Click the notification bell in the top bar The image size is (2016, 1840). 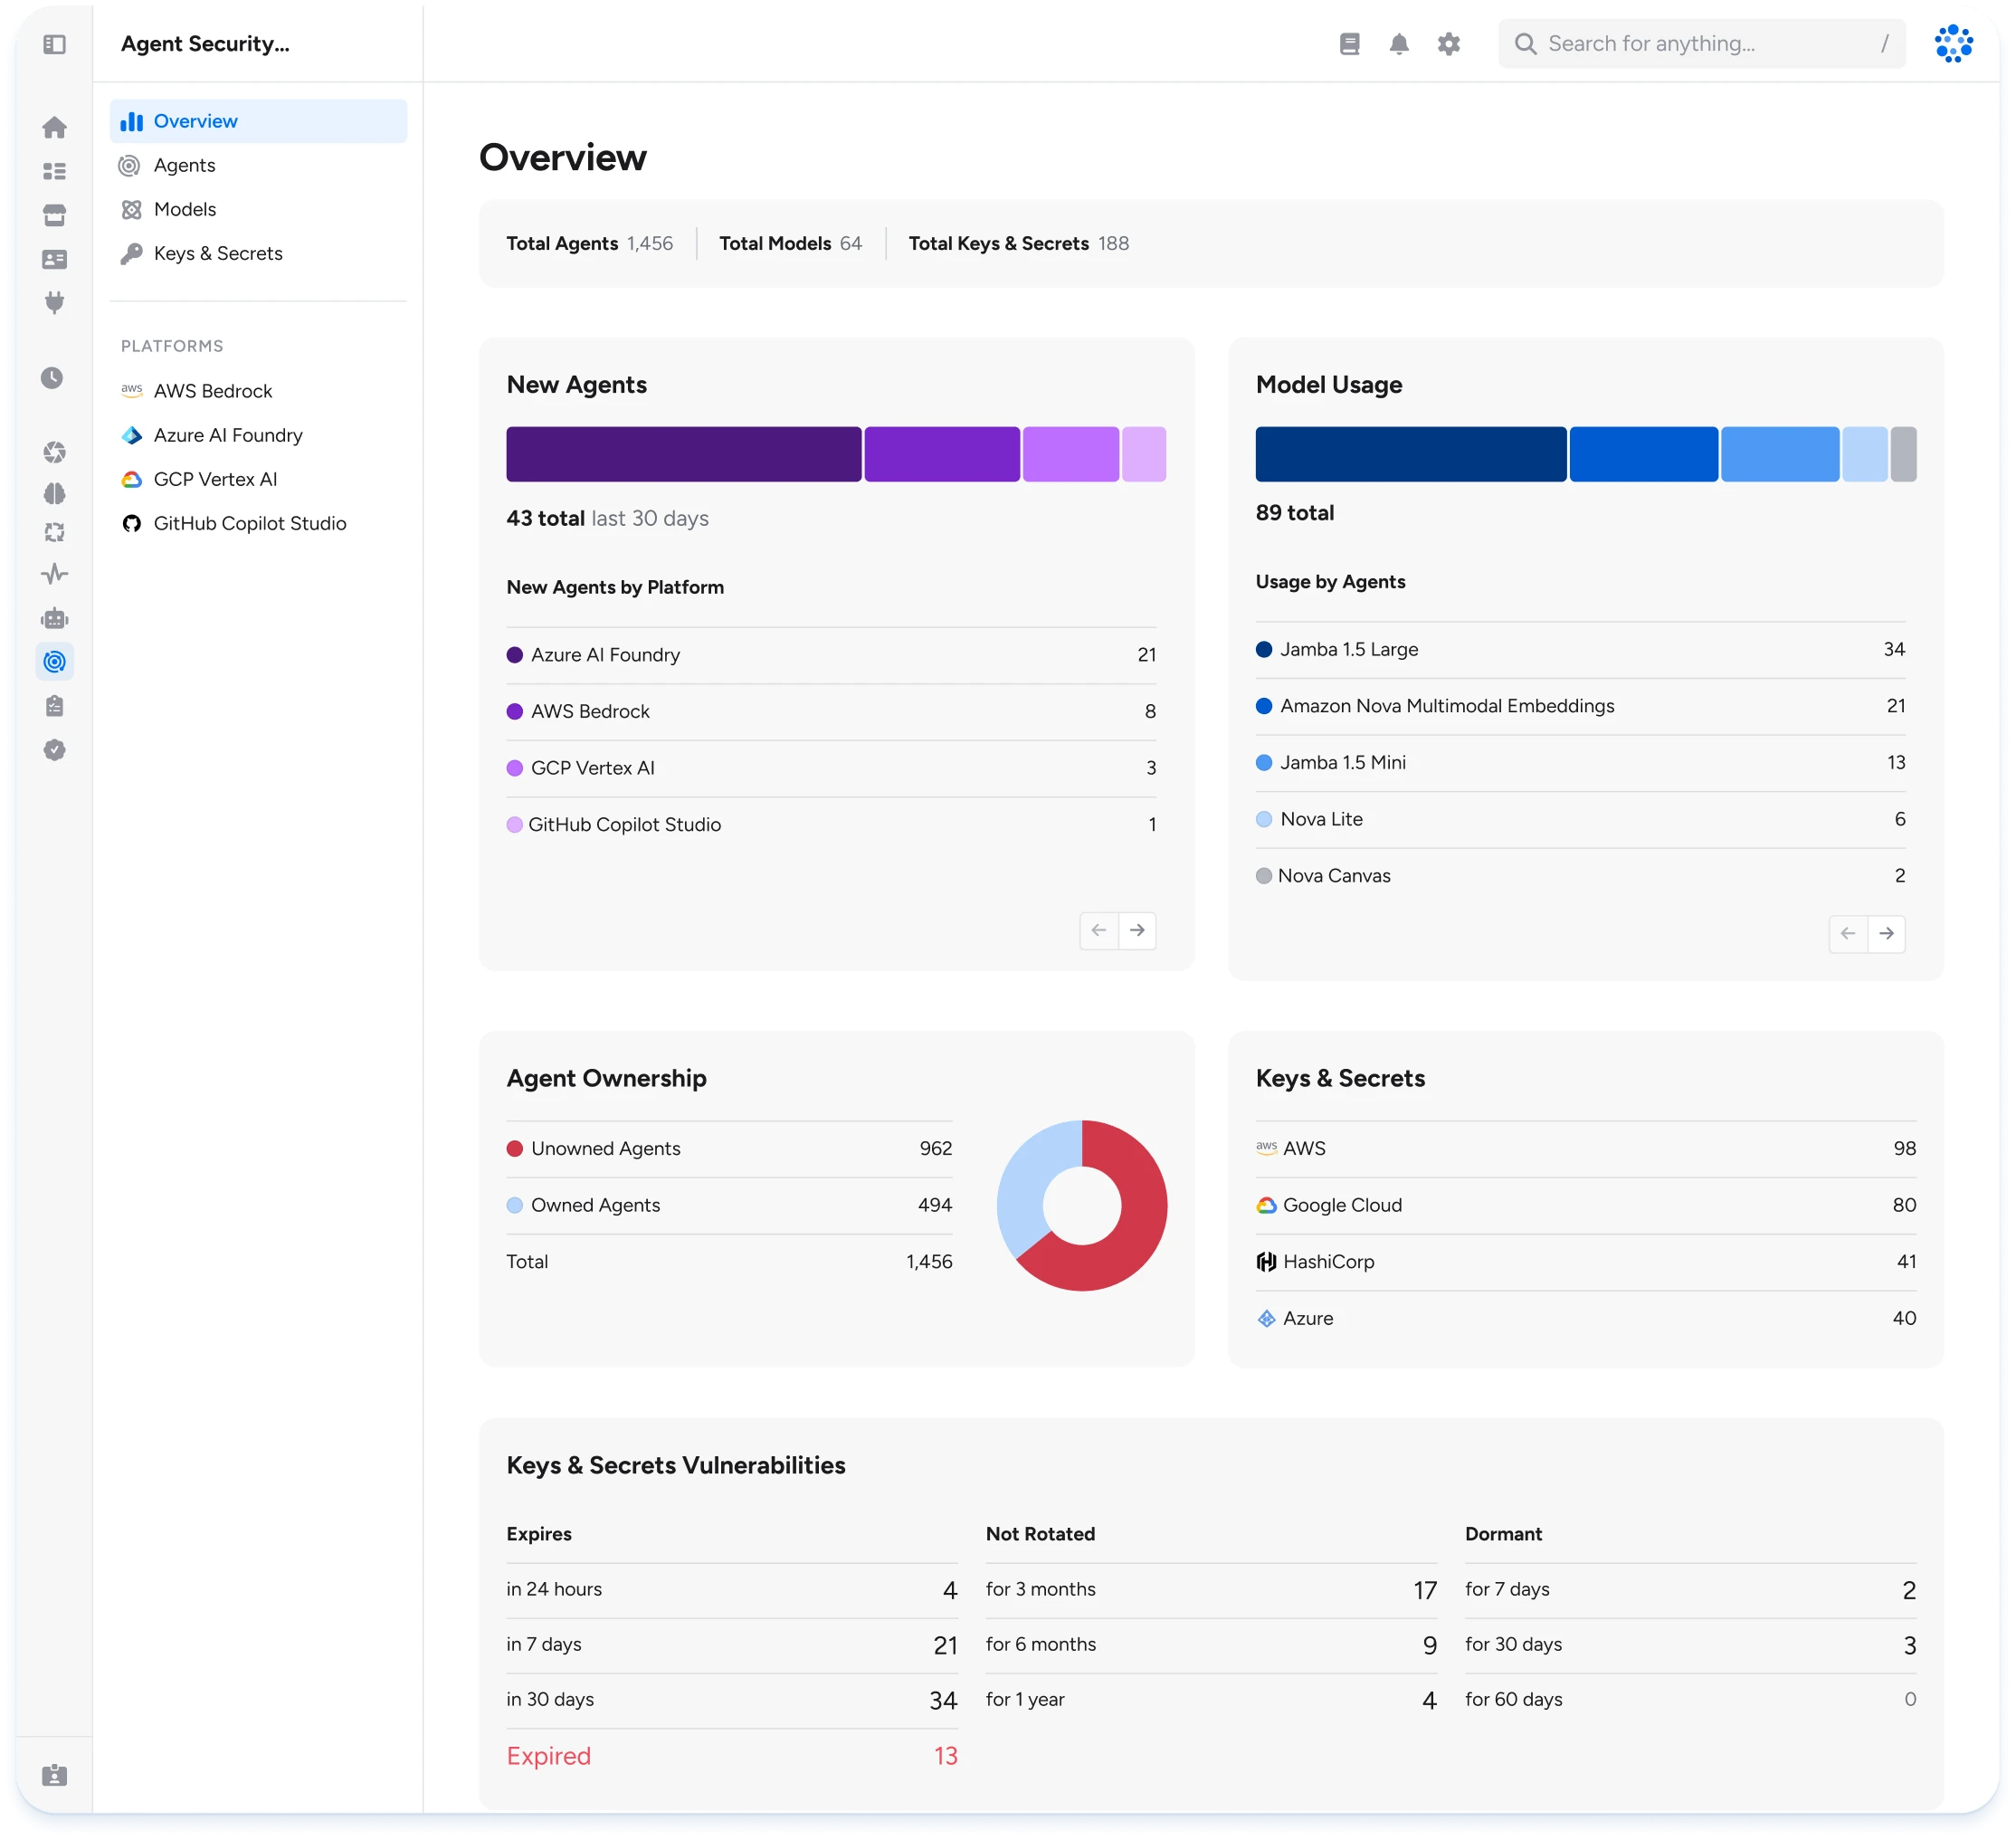pyautogui.click(x=1399, y=43)
